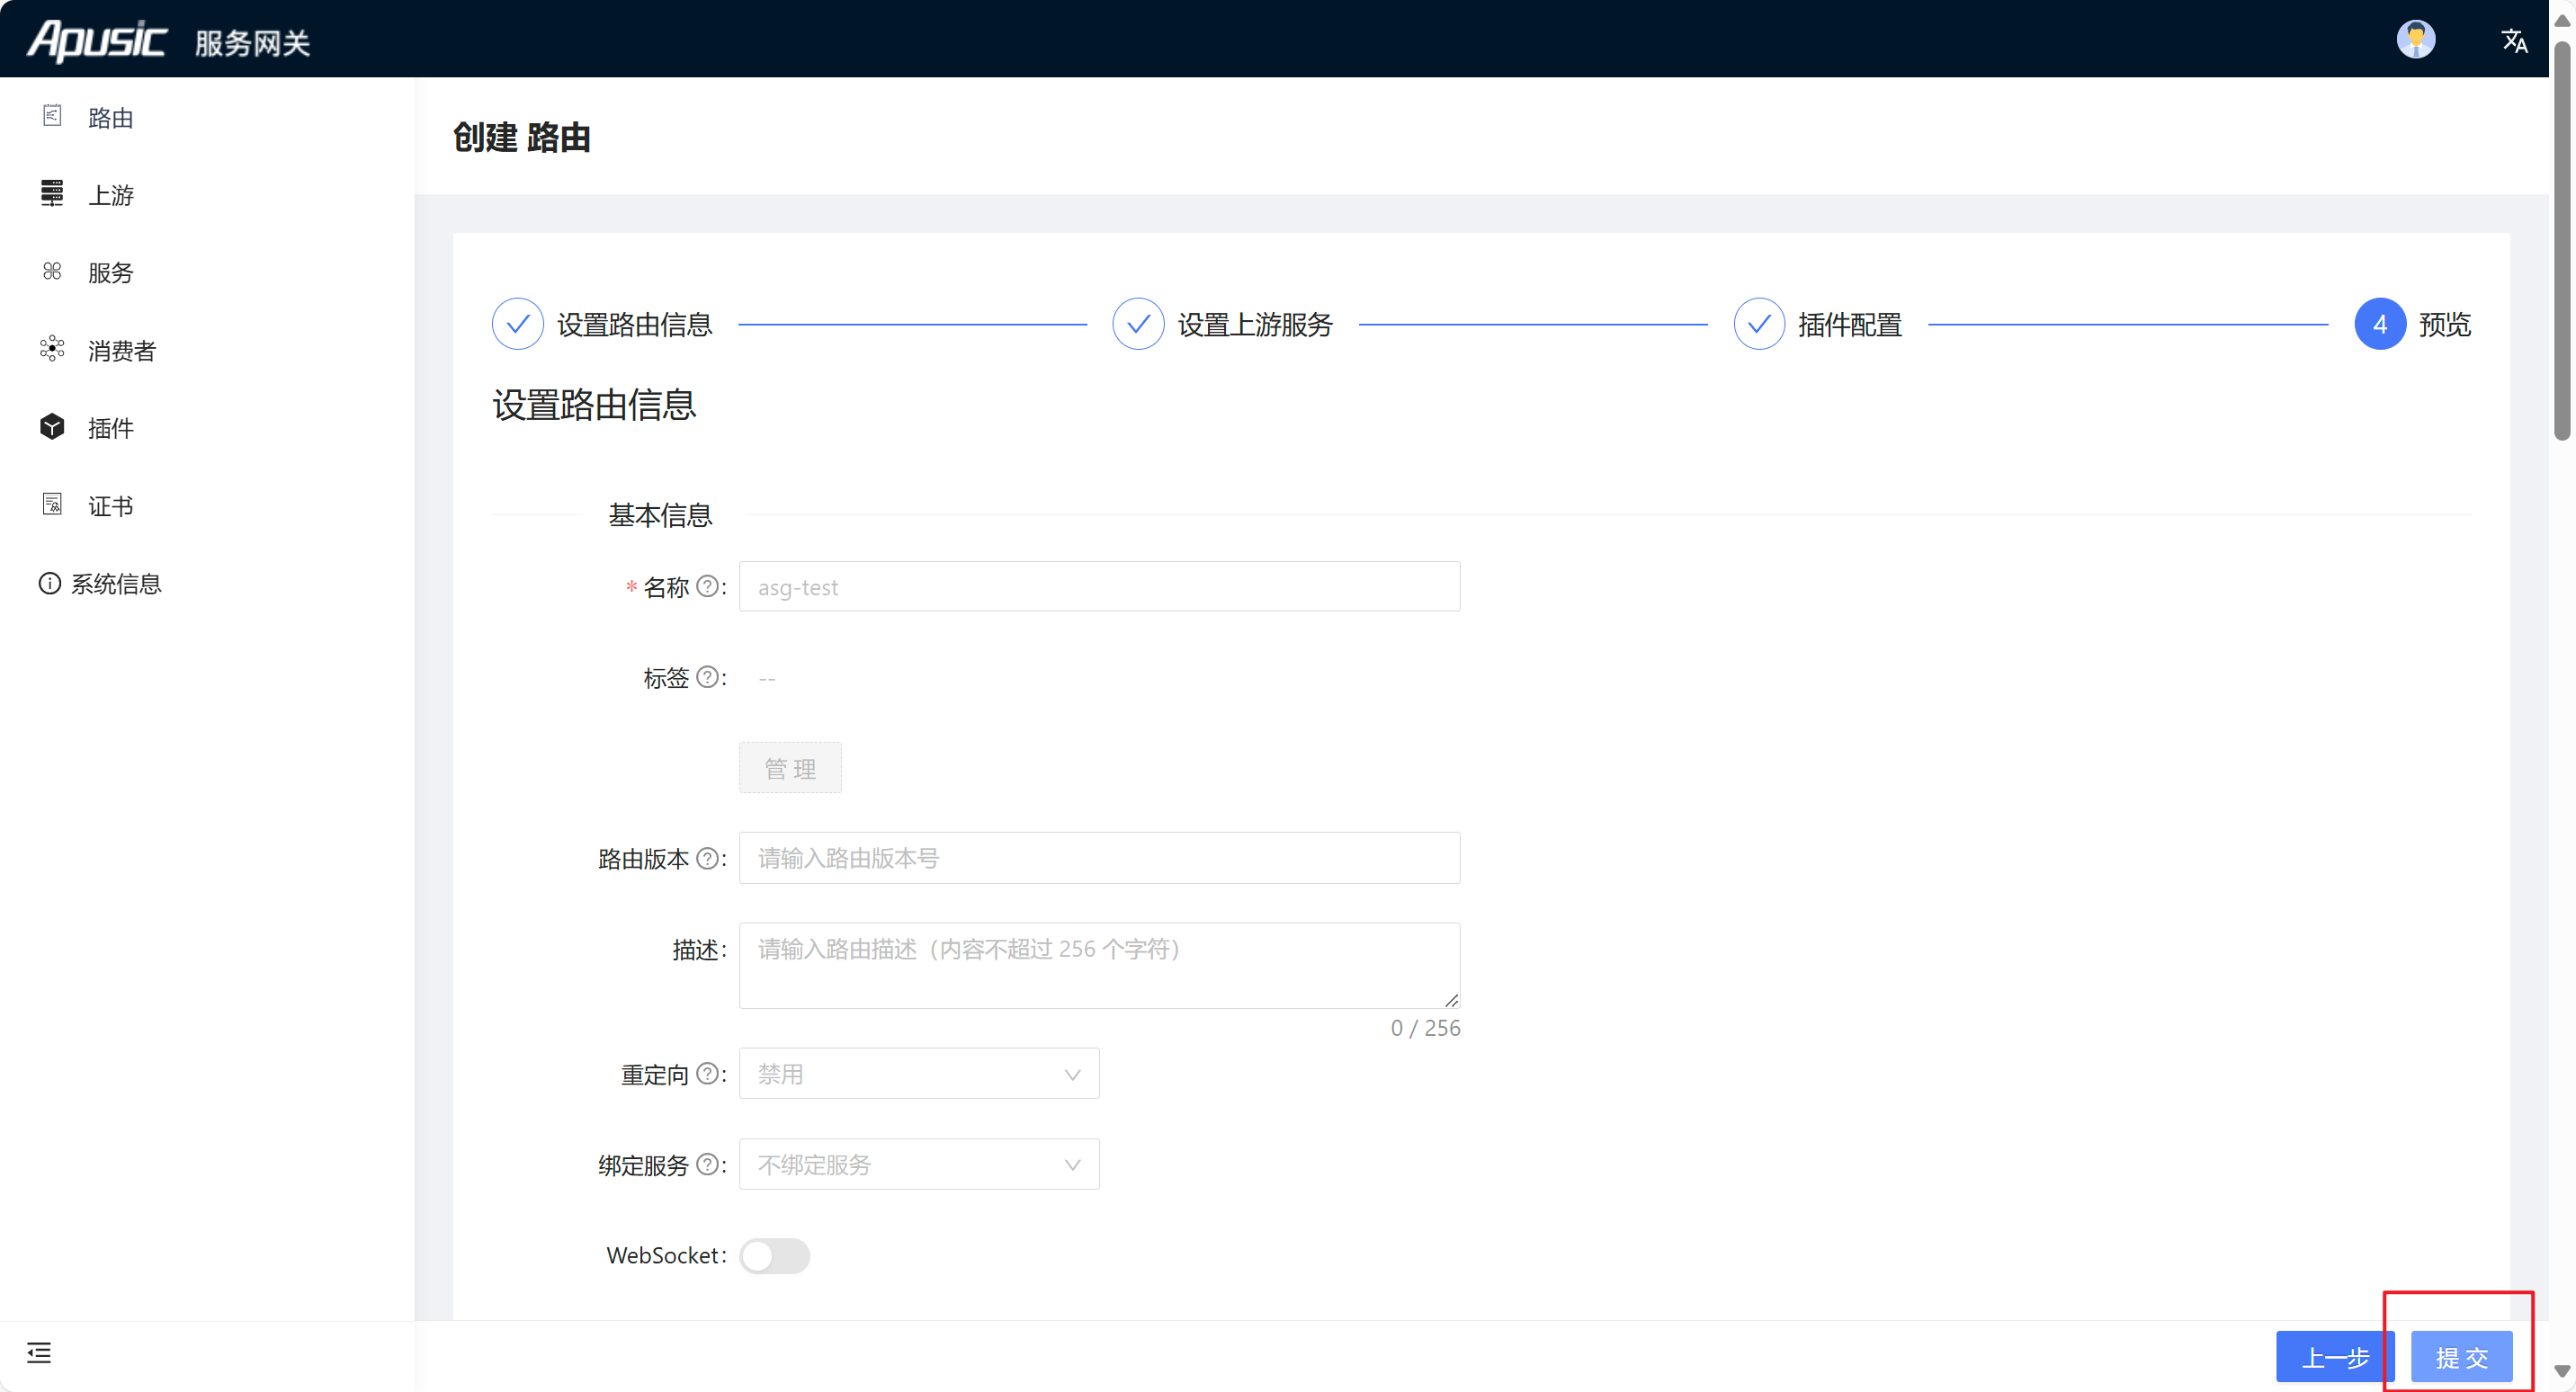This screenshot has height=1392, width=2576.
Task: Open the 绑定服务 dropdown
Action: [x=919, y=1164]
